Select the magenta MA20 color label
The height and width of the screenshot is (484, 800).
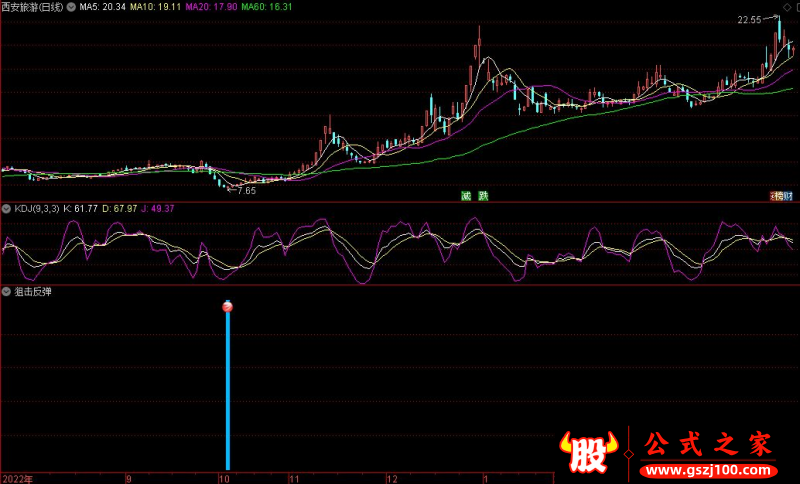click(212, 7)
